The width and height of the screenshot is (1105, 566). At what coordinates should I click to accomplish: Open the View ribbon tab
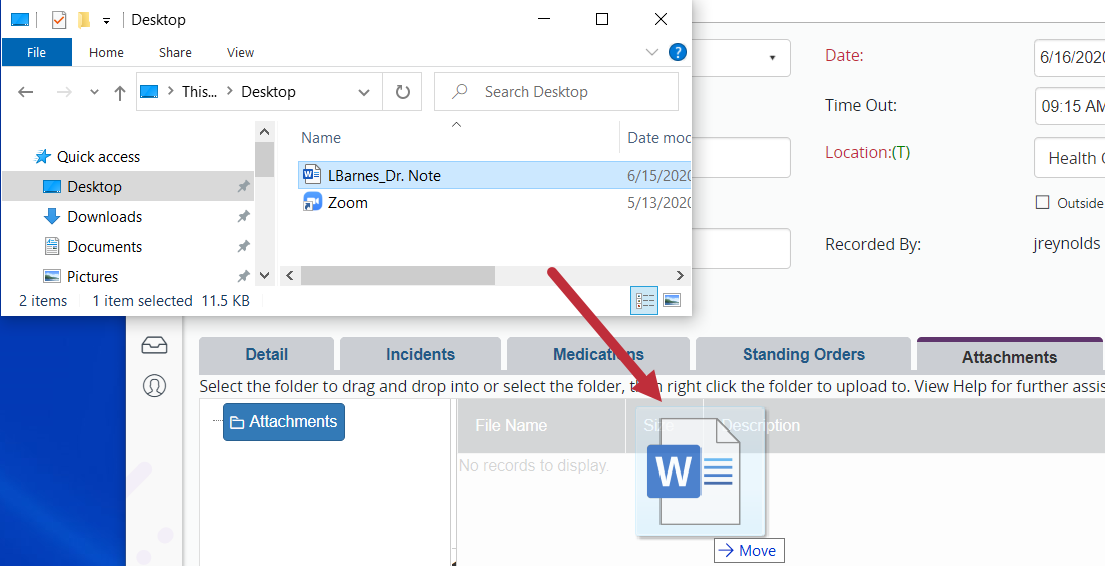(x=240, y=52)
